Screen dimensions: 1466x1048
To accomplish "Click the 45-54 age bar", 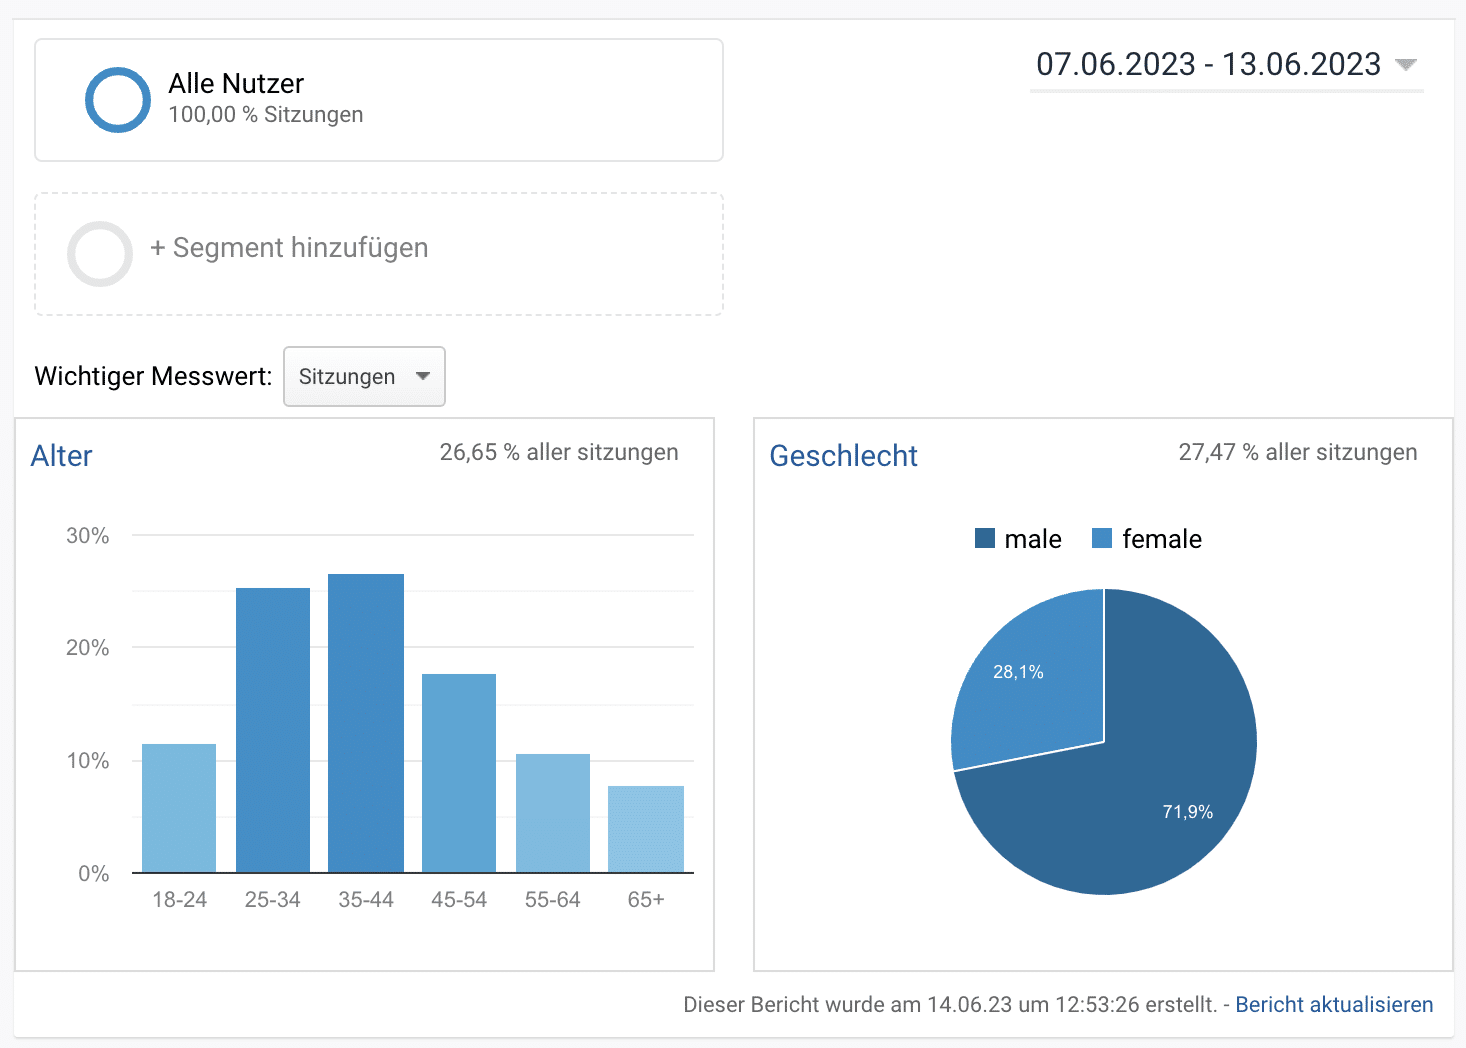I will [459, 773].
